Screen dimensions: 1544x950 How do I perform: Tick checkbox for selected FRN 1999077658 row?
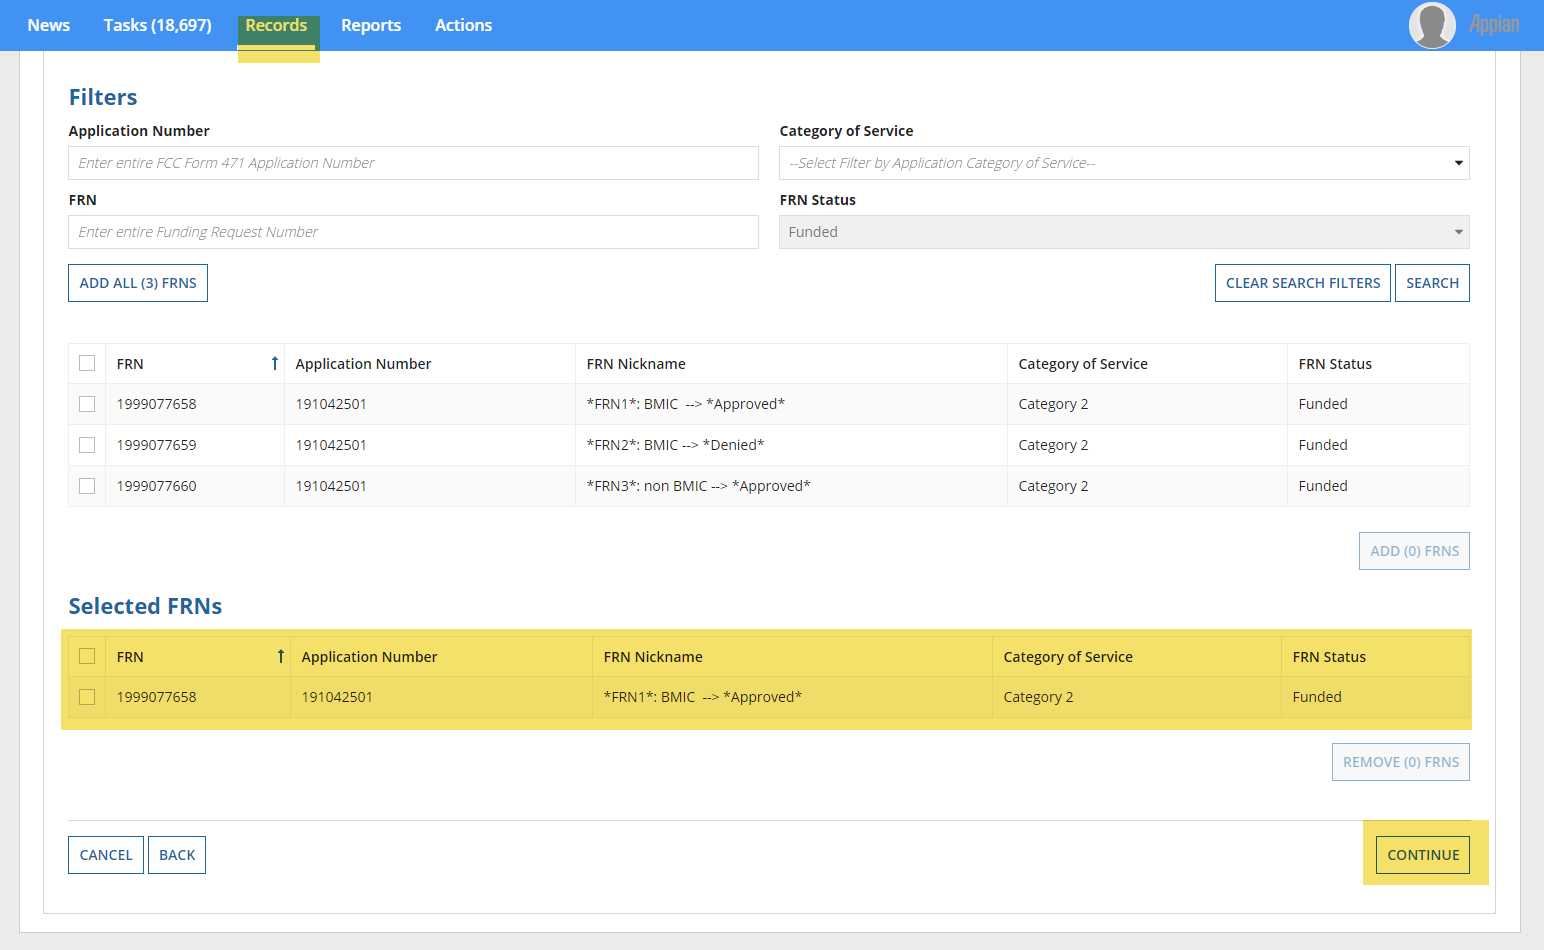[x=87, y=697]
